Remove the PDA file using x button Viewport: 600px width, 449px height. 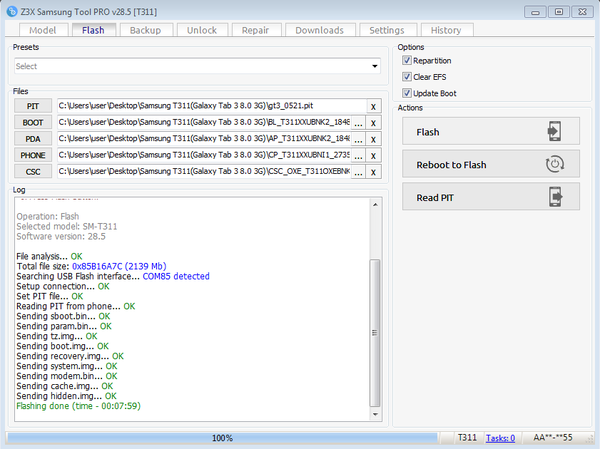373,139
